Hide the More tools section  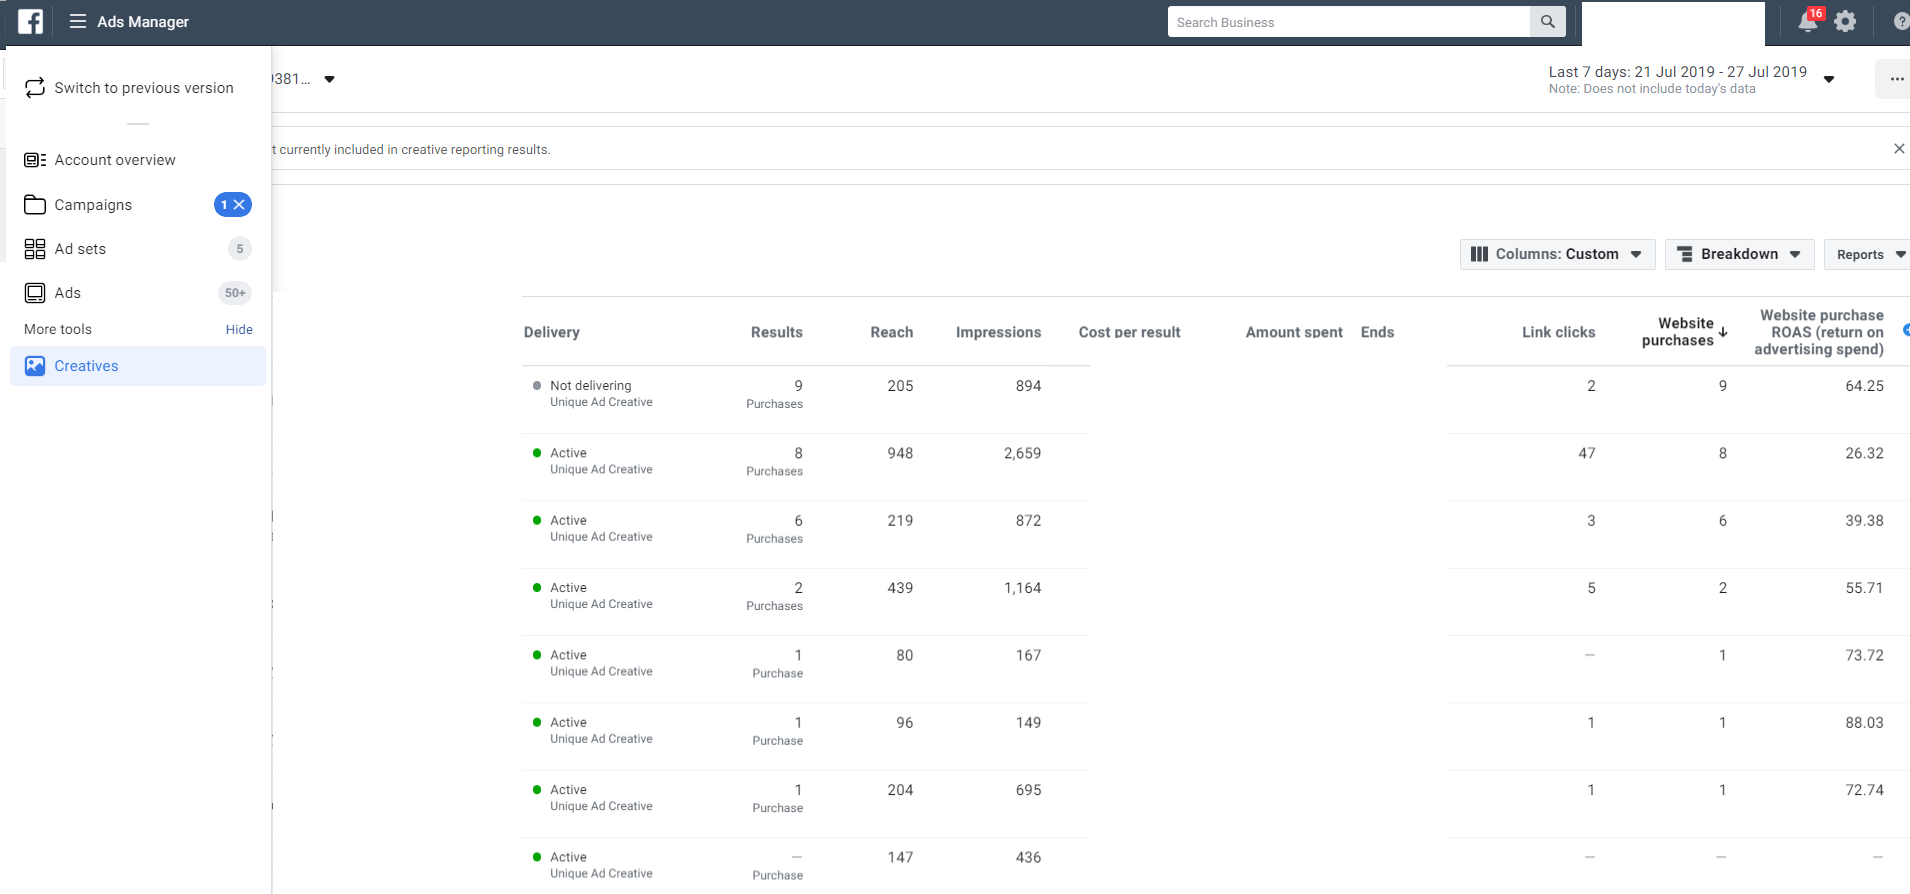pyautogui.click(x=239, y=329)
